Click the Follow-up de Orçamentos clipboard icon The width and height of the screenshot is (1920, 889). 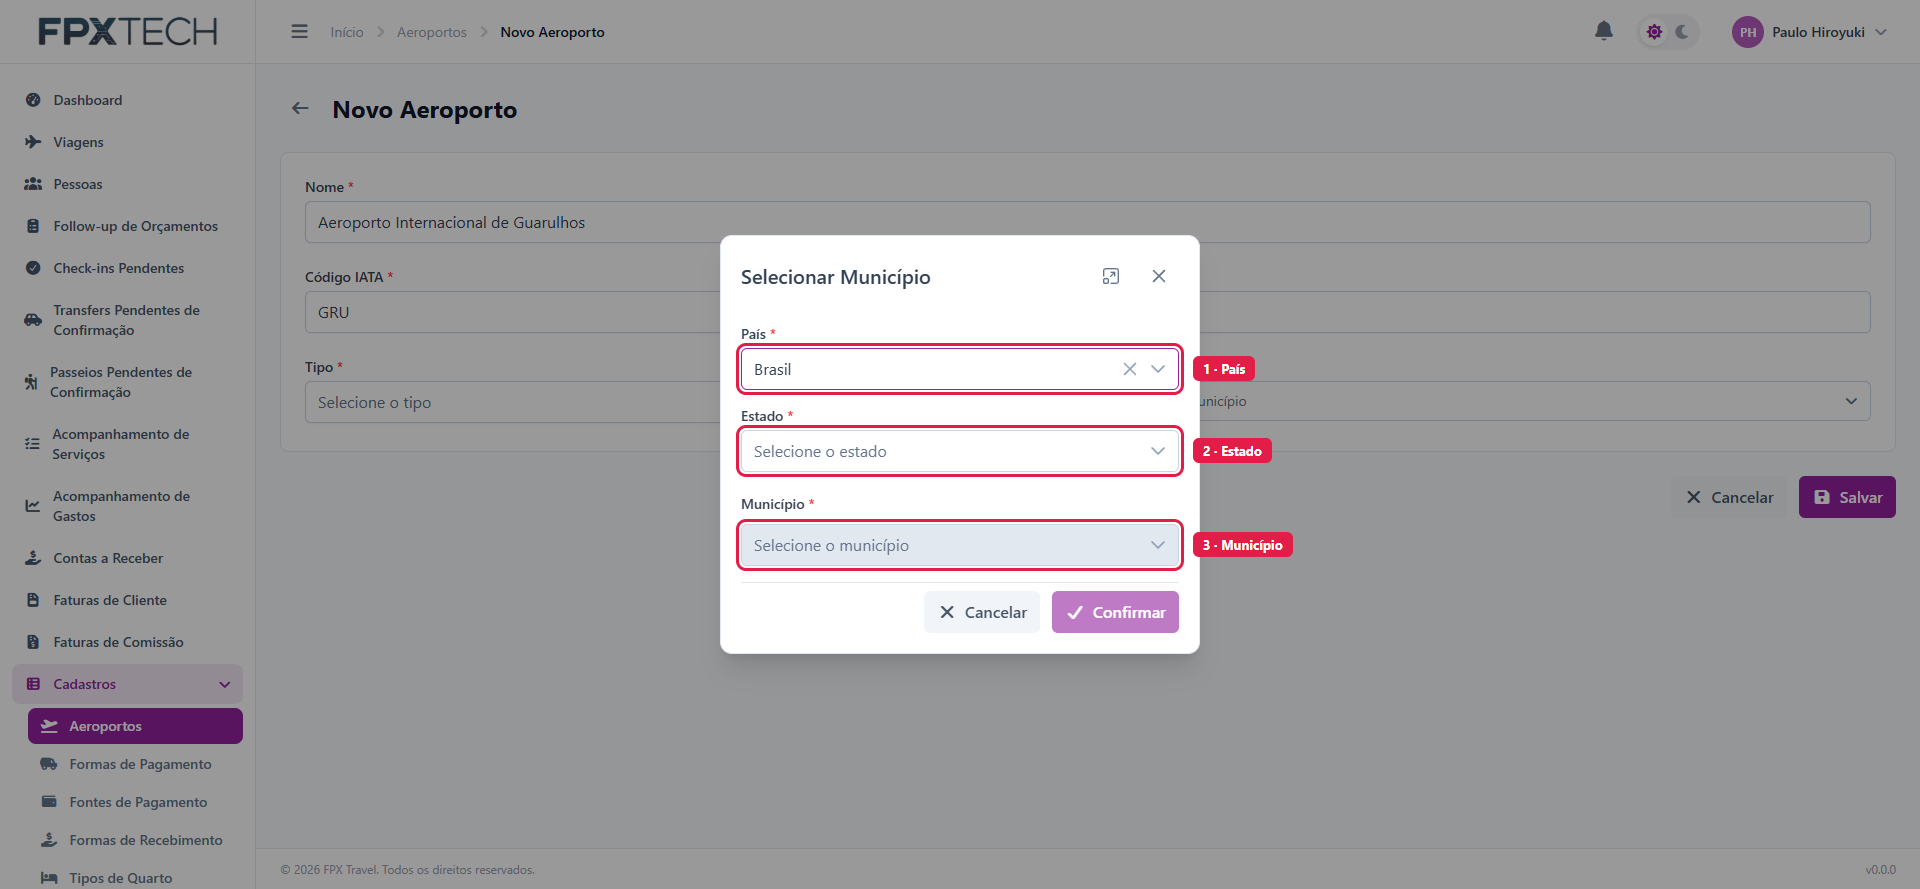pyautogui.click(x=33, y=226)
